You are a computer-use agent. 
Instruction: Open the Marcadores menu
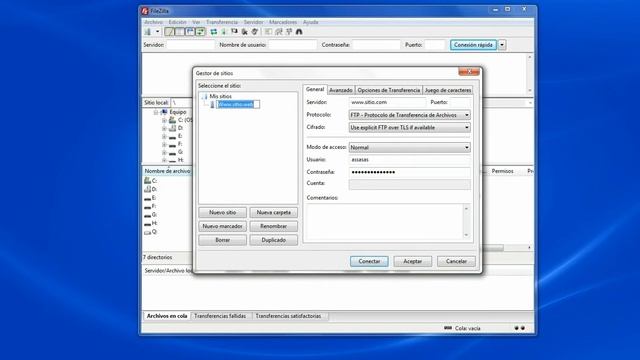tap(283, 22)
